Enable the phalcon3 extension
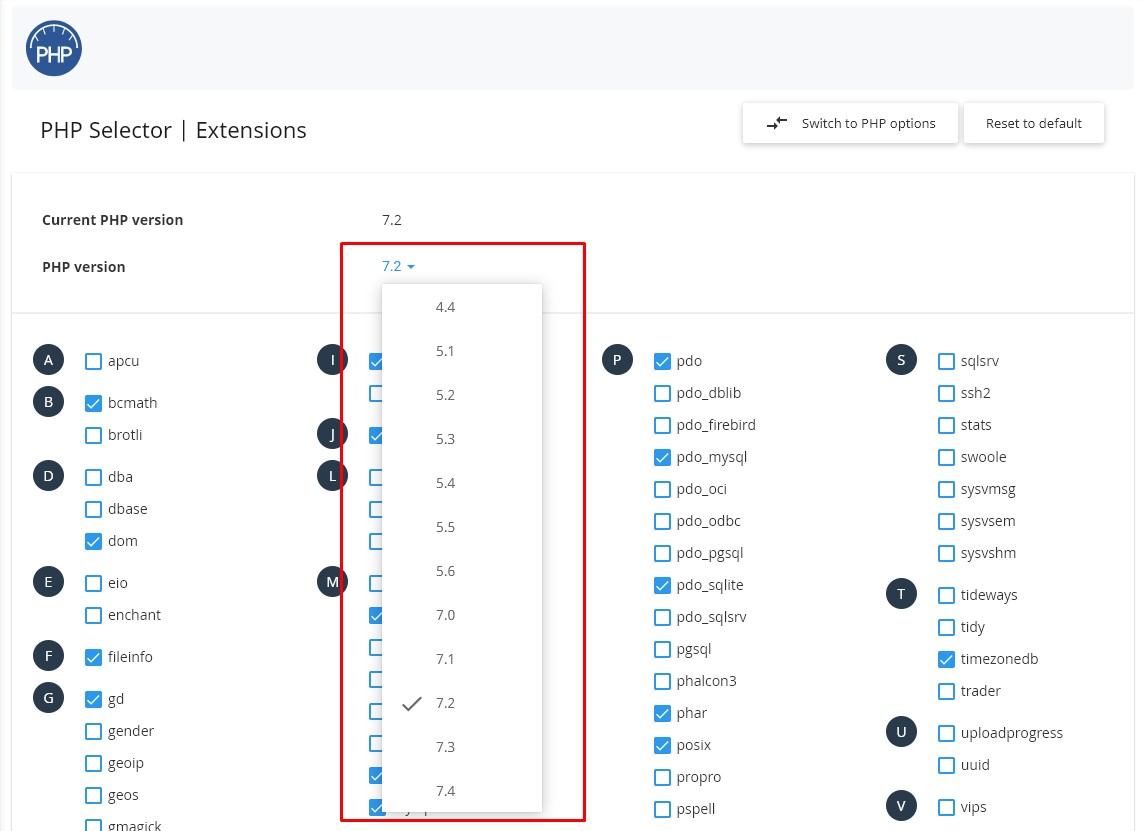Viewport: 1147px width, 831px height. coord(662,682)
